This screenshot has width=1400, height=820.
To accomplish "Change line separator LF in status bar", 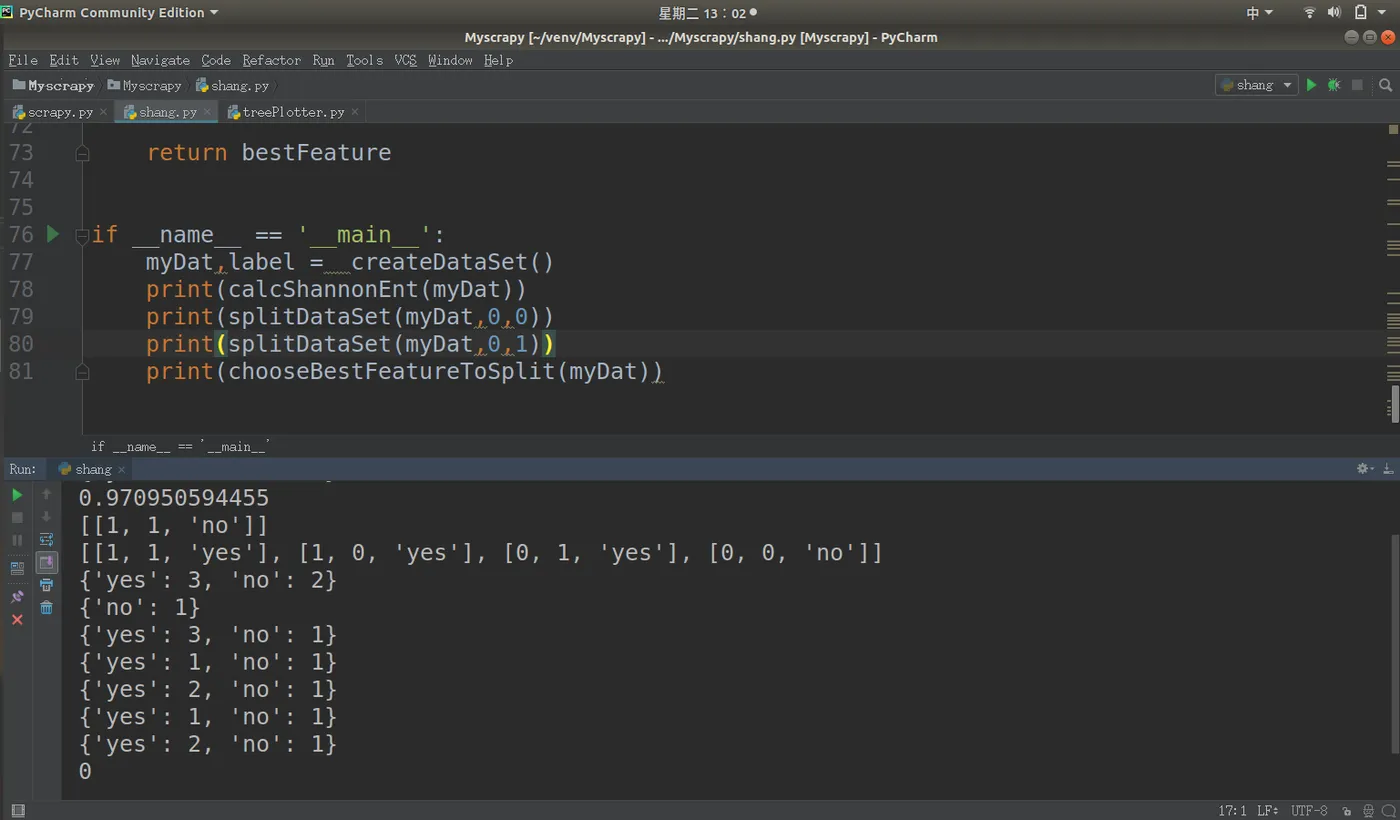I will pos(1267,810).
